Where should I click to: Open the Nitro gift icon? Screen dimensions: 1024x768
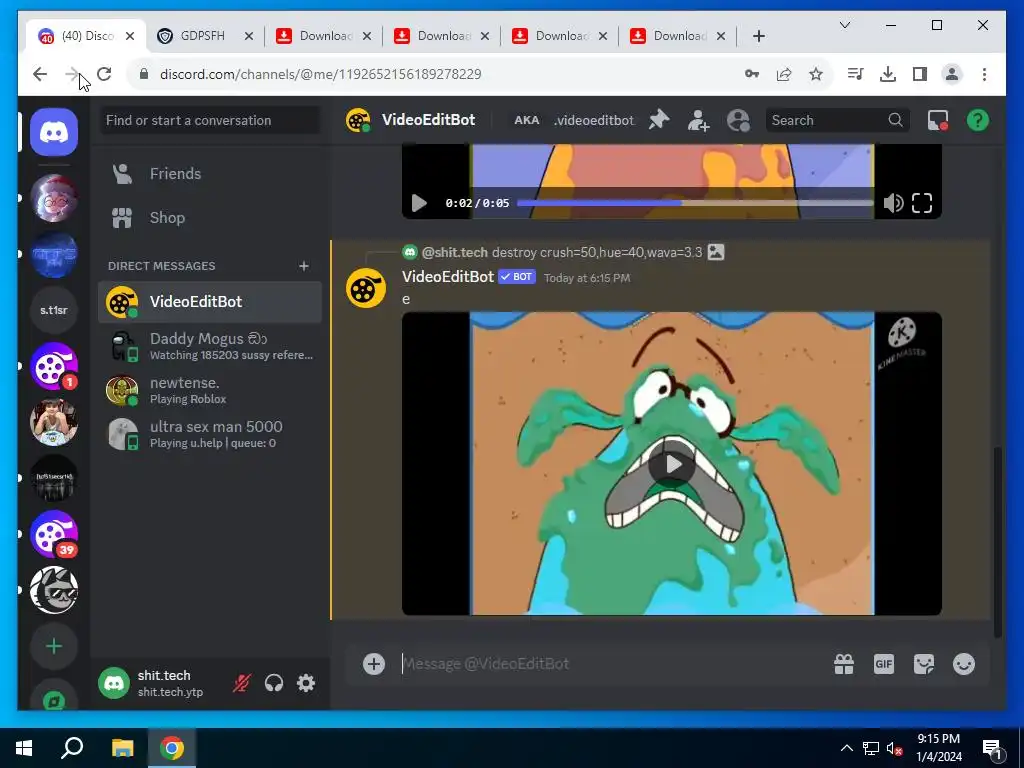(844, 664)
